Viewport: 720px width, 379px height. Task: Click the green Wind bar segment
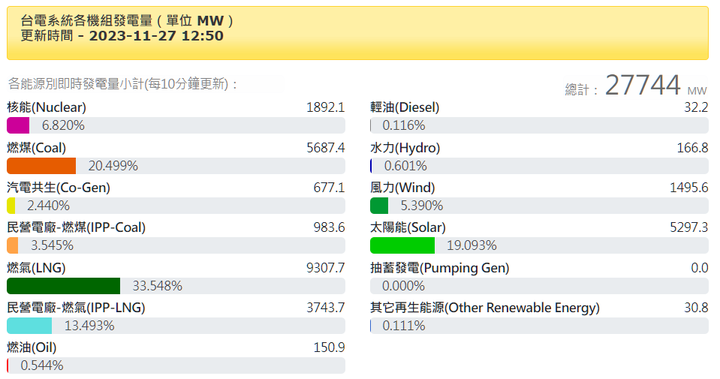point(379,206)
